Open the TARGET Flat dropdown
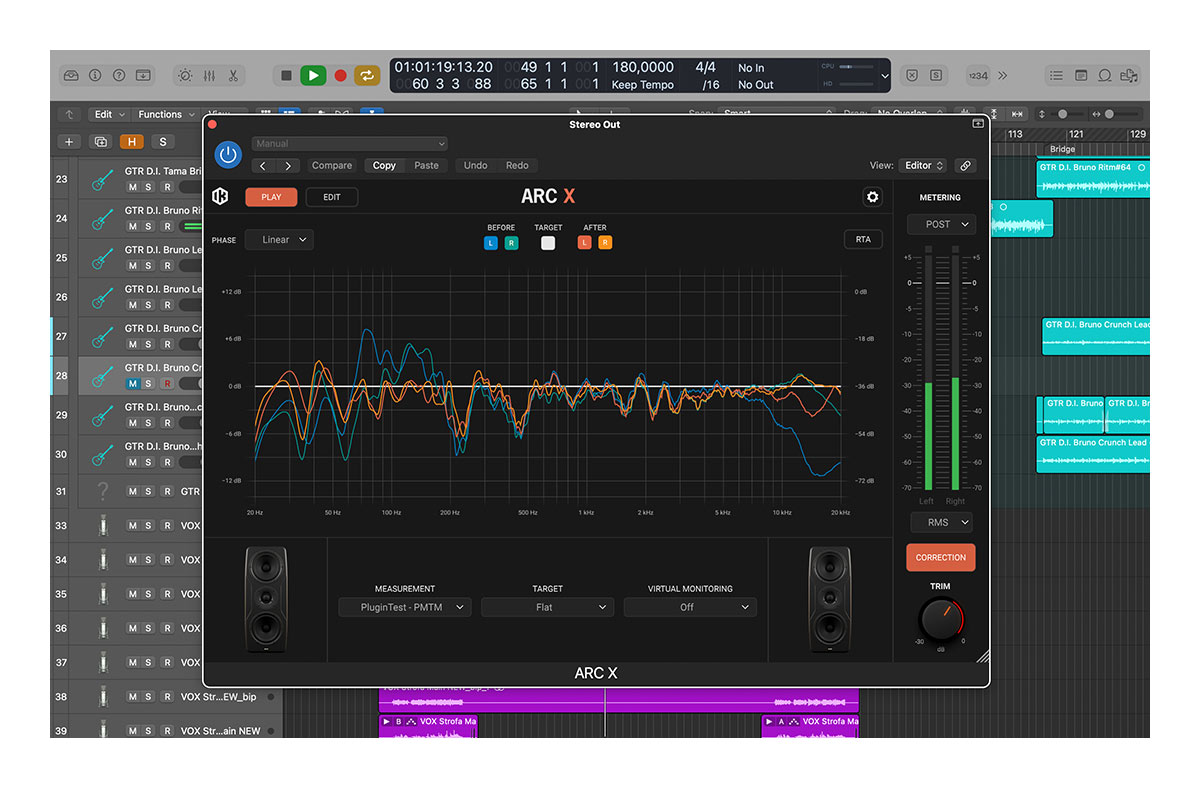Viewport: 1200px width, 788px height. point(547,607)
